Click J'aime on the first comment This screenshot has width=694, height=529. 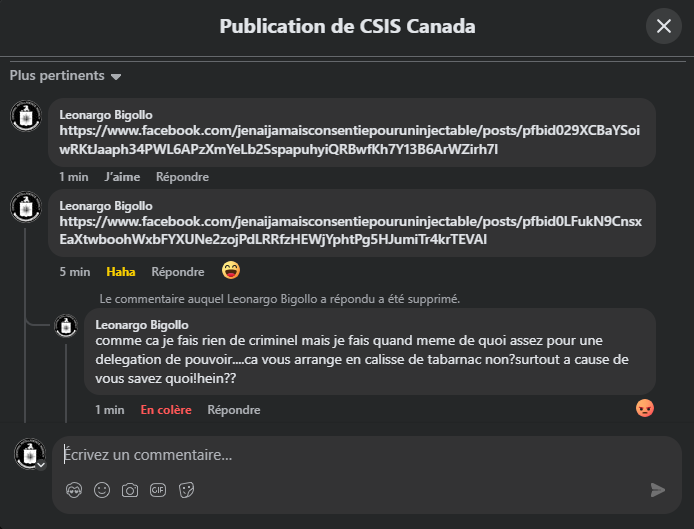(122, 177)
